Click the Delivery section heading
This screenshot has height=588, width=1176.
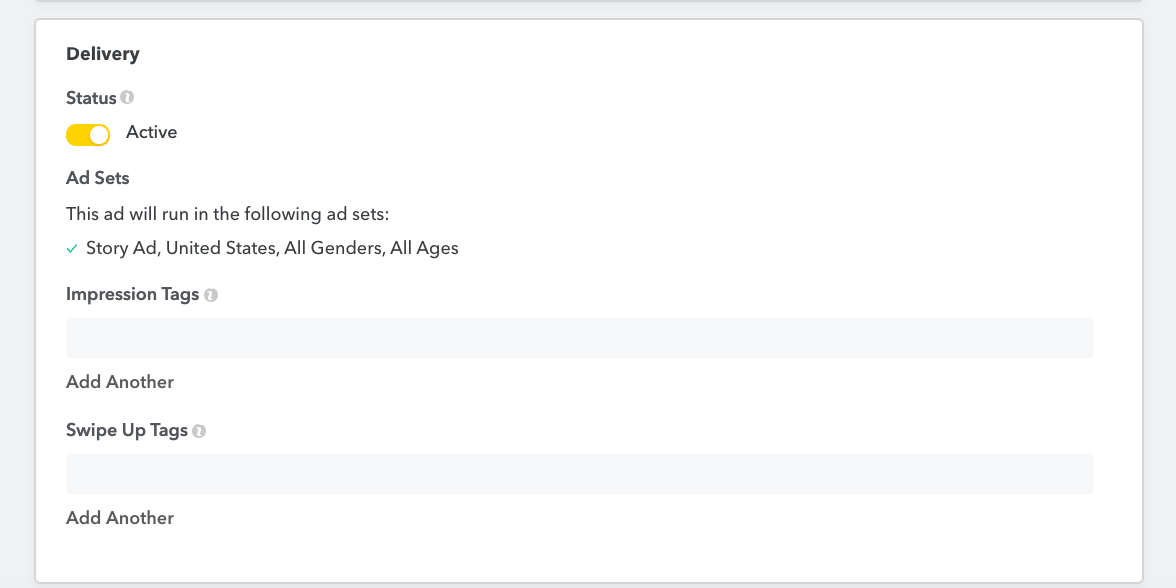103,54
